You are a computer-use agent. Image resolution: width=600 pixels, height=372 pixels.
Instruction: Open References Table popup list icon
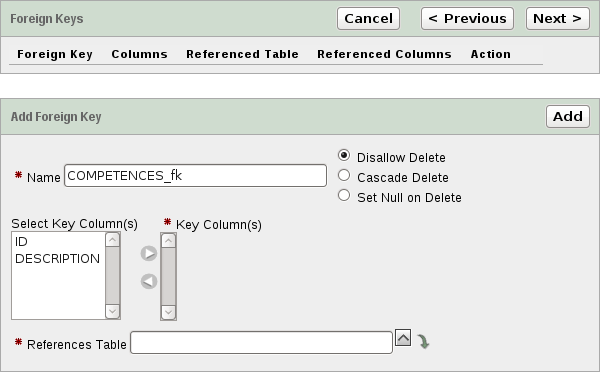tap(403, 338)
